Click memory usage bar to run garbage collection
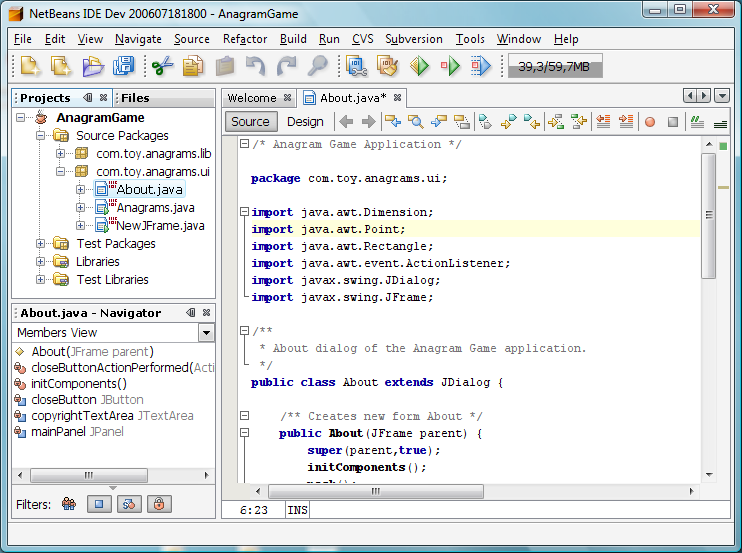The width and height of the screenshot is (742, 553). [x=555, y=66]
